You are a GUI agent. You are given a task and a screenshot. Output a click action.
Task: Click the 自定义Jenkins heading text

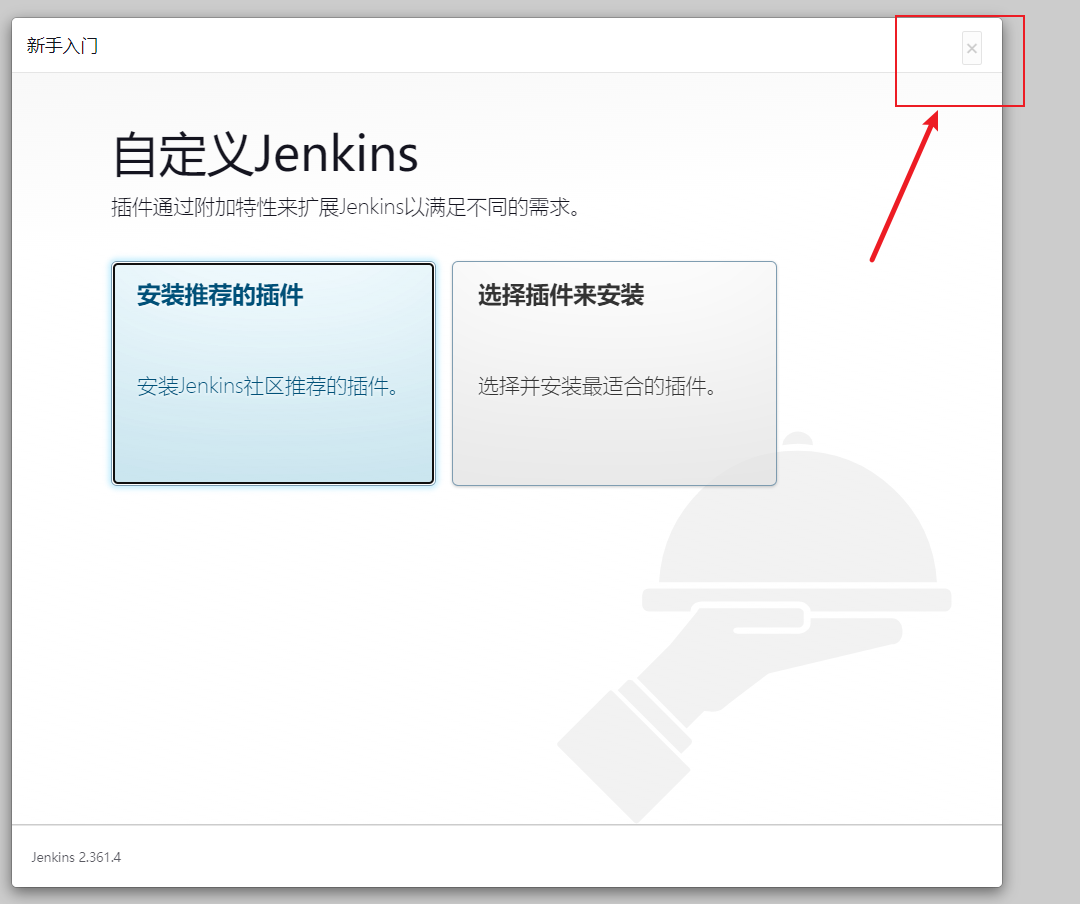coord(265,154)
